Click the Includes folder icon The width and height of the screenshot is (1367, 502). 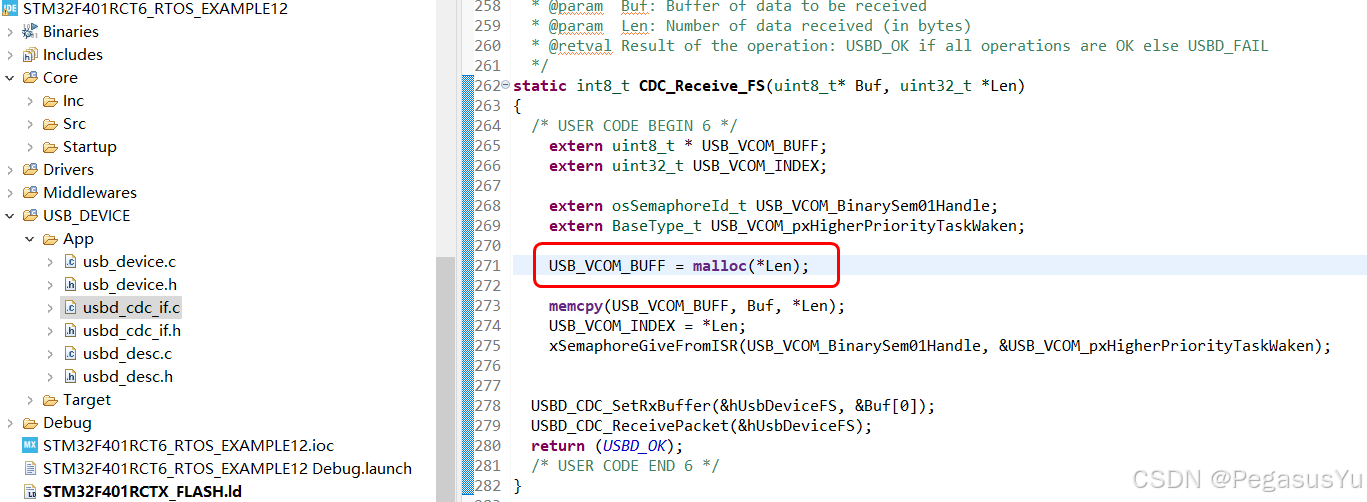(x=30, y=55)
